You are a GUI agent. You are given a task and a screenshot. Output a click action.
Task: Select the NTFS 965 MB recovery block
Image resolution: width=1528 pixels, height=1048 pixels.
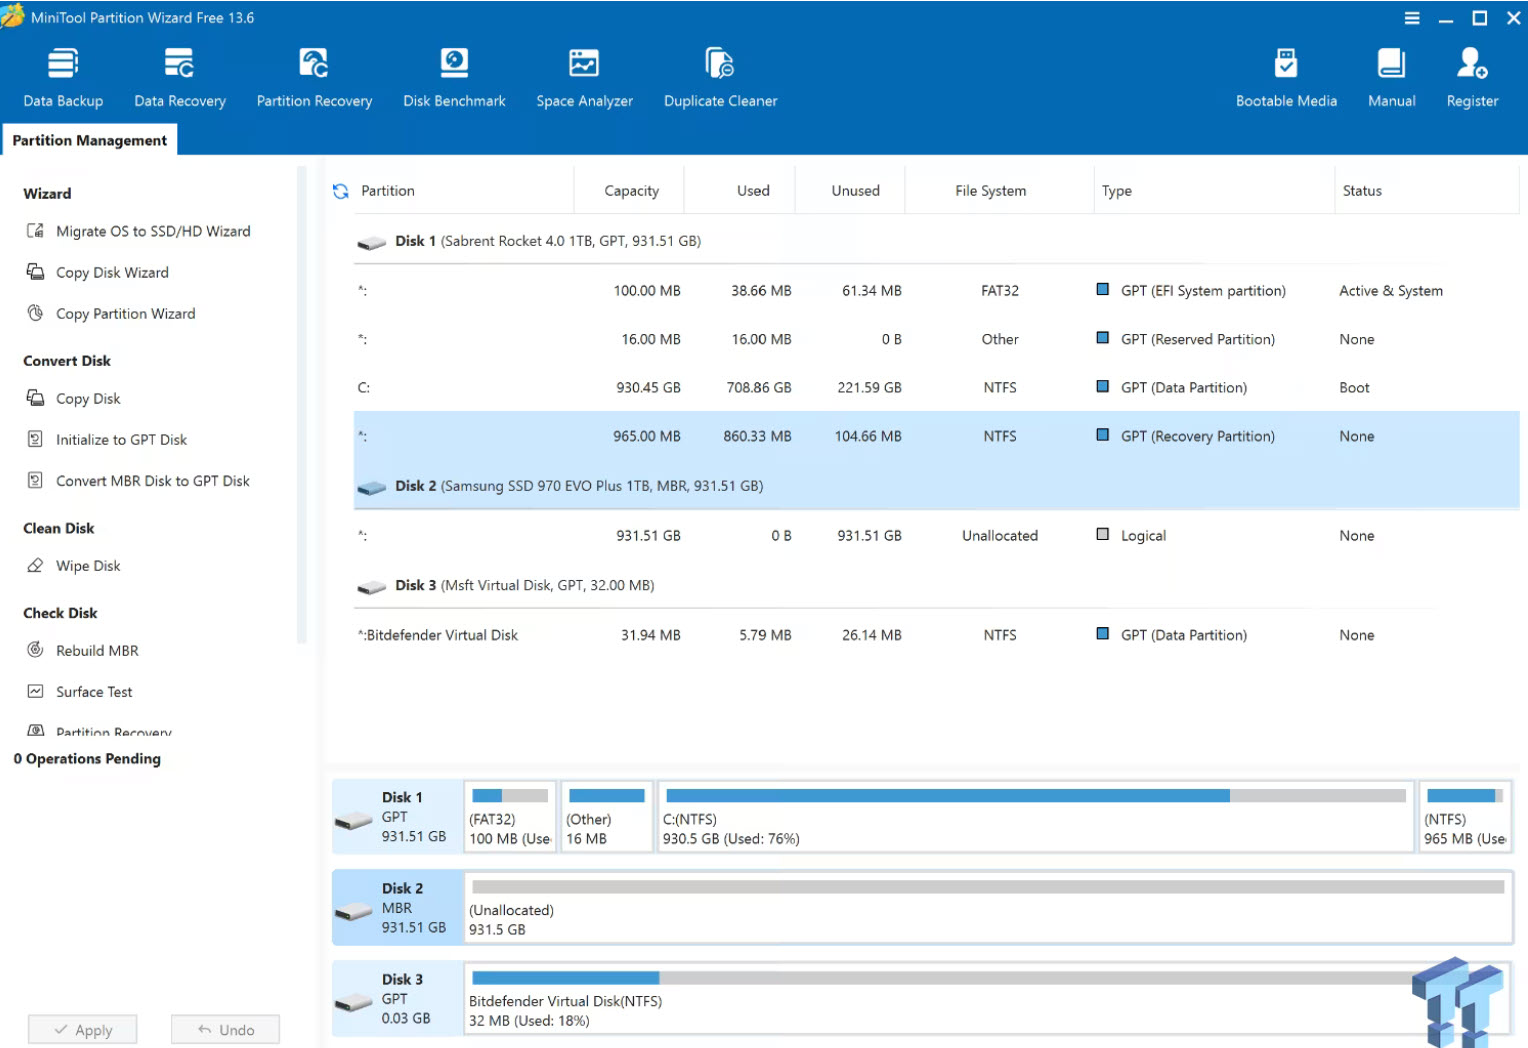coord(1465,816)
